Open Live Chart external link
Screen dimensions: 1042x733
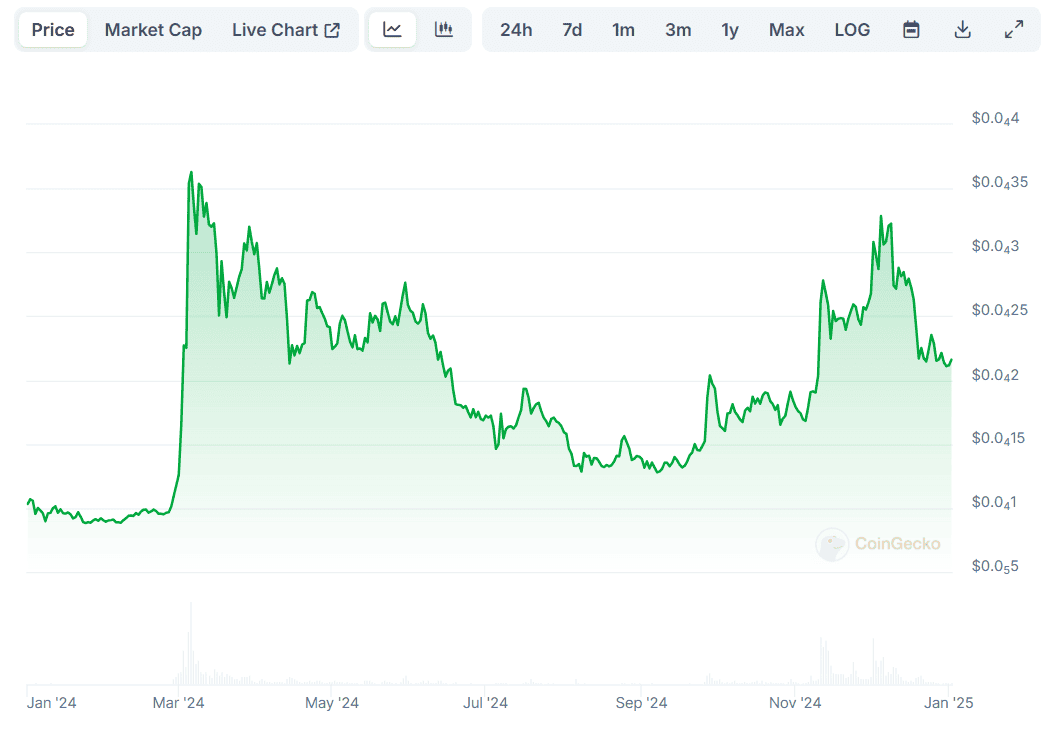click(286, 30)
